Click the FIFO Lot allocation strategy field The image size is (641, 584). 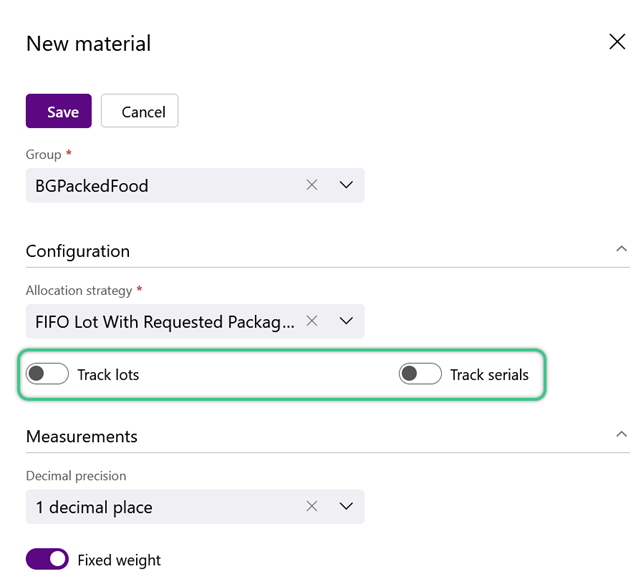click(x=195, y=321)
